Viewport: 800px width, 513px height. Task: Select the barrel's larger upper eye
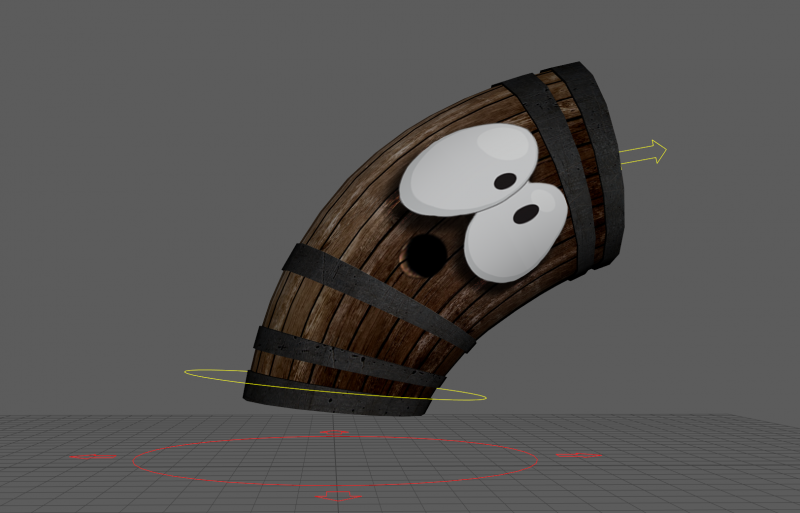pos(468,169)
